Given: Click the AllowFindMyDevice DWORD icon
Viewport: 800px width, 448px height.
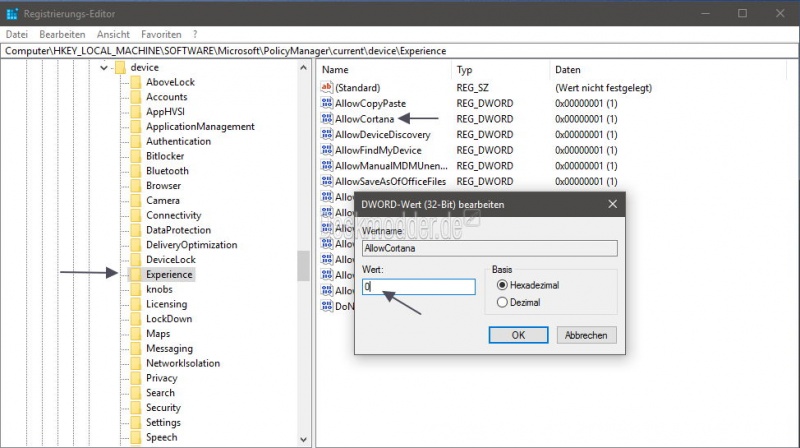Looking at the screenshot, I should click(327, 150).
